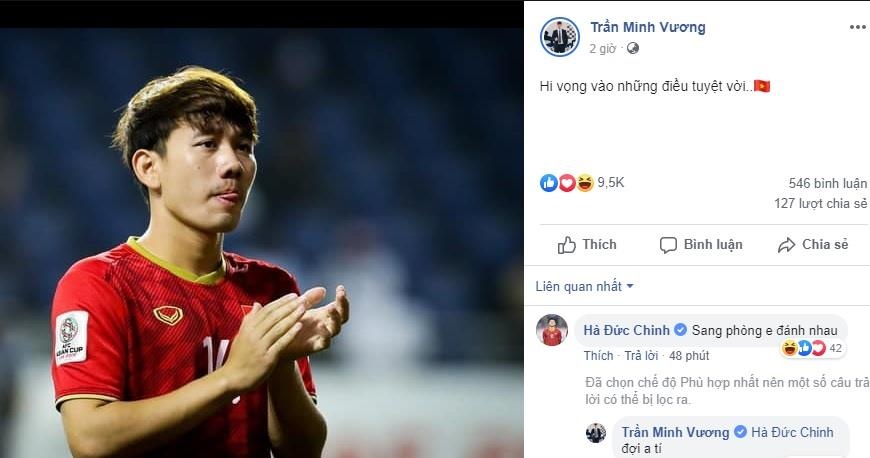Expand the Liên quan nhất sort dropdown

pos(585,287)
